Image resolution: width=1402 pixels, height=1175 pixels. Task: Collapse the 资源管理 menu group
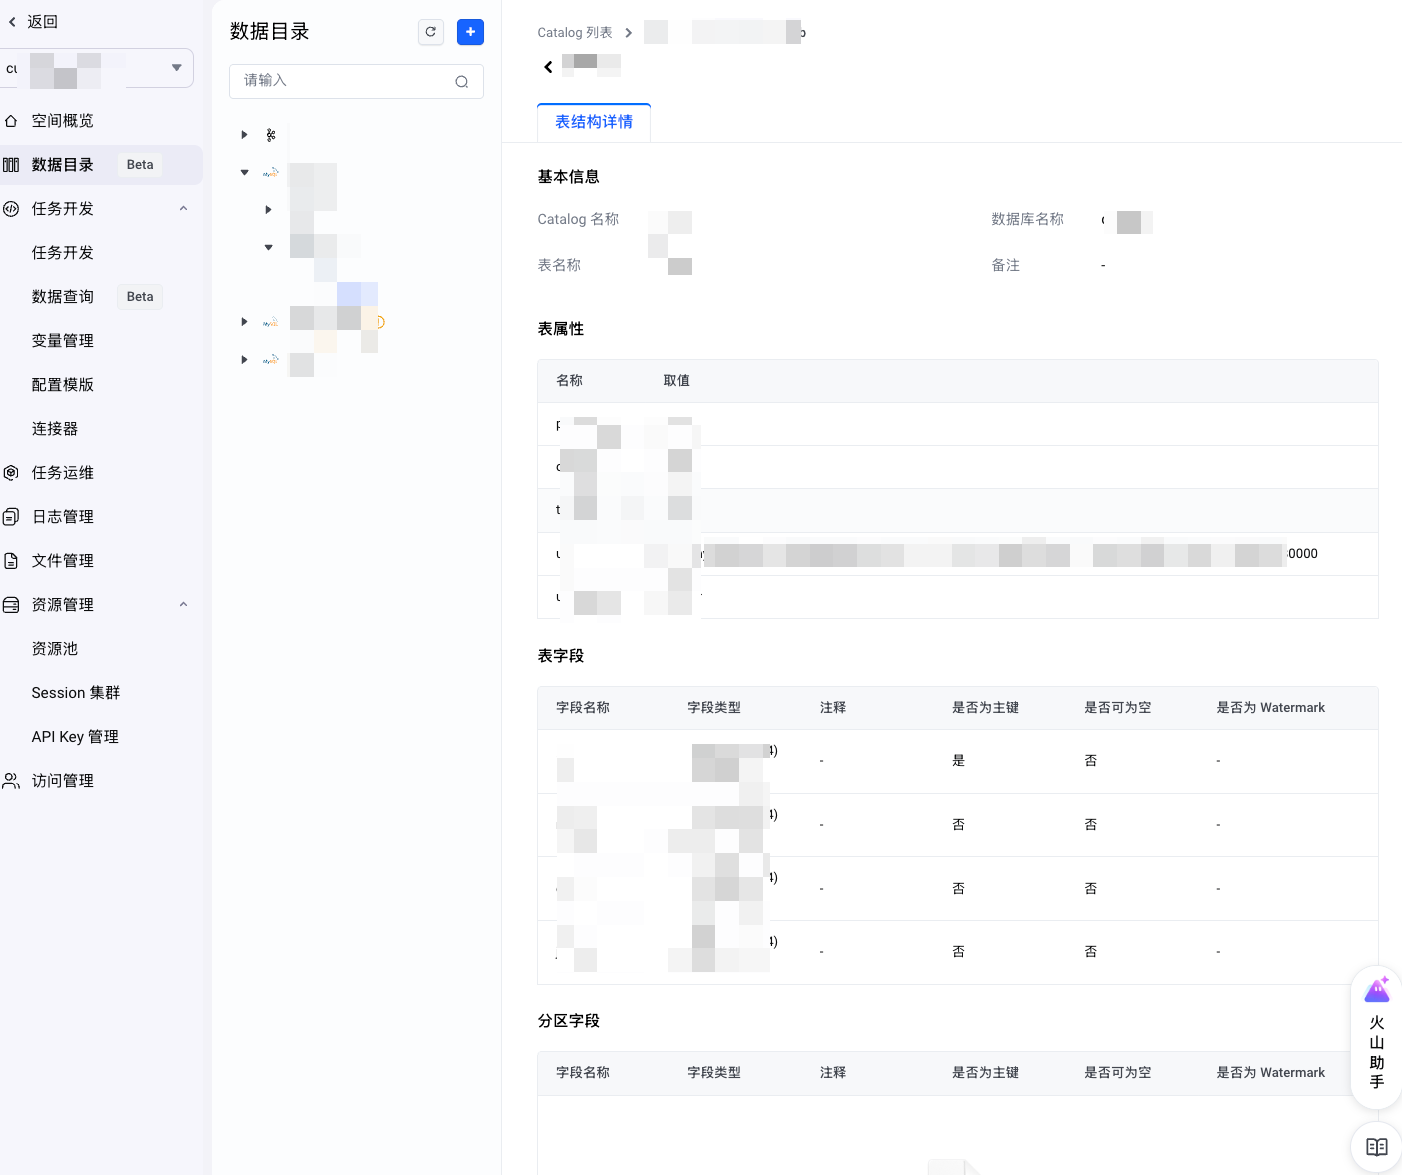tap(183, 605)
